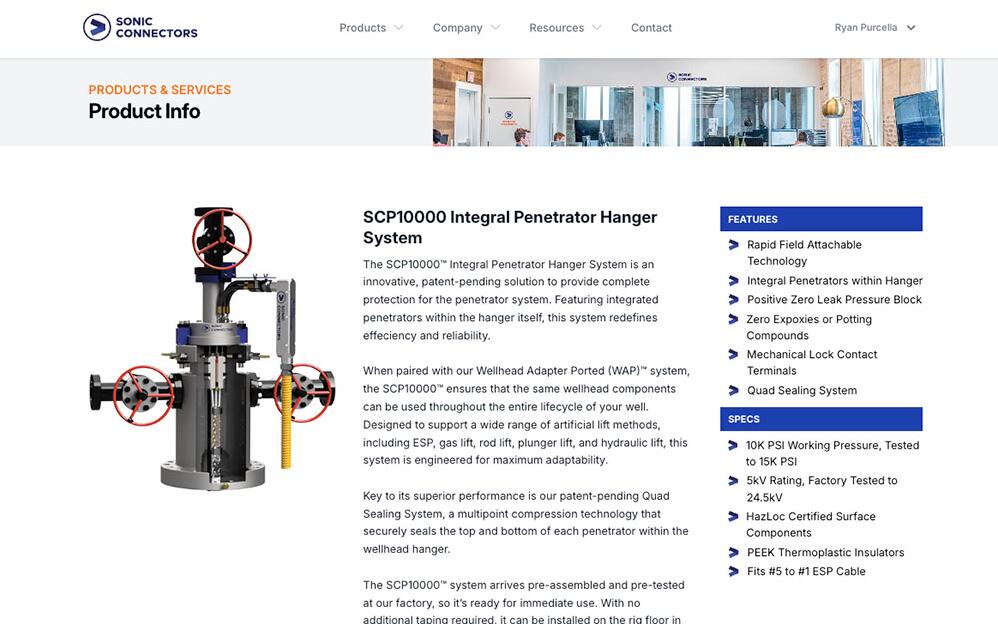Viewport: 998px width, 624px height.
Task: Click the SCP10000 Integral Penetrator Hanger System heading
Action: (510, 227)
